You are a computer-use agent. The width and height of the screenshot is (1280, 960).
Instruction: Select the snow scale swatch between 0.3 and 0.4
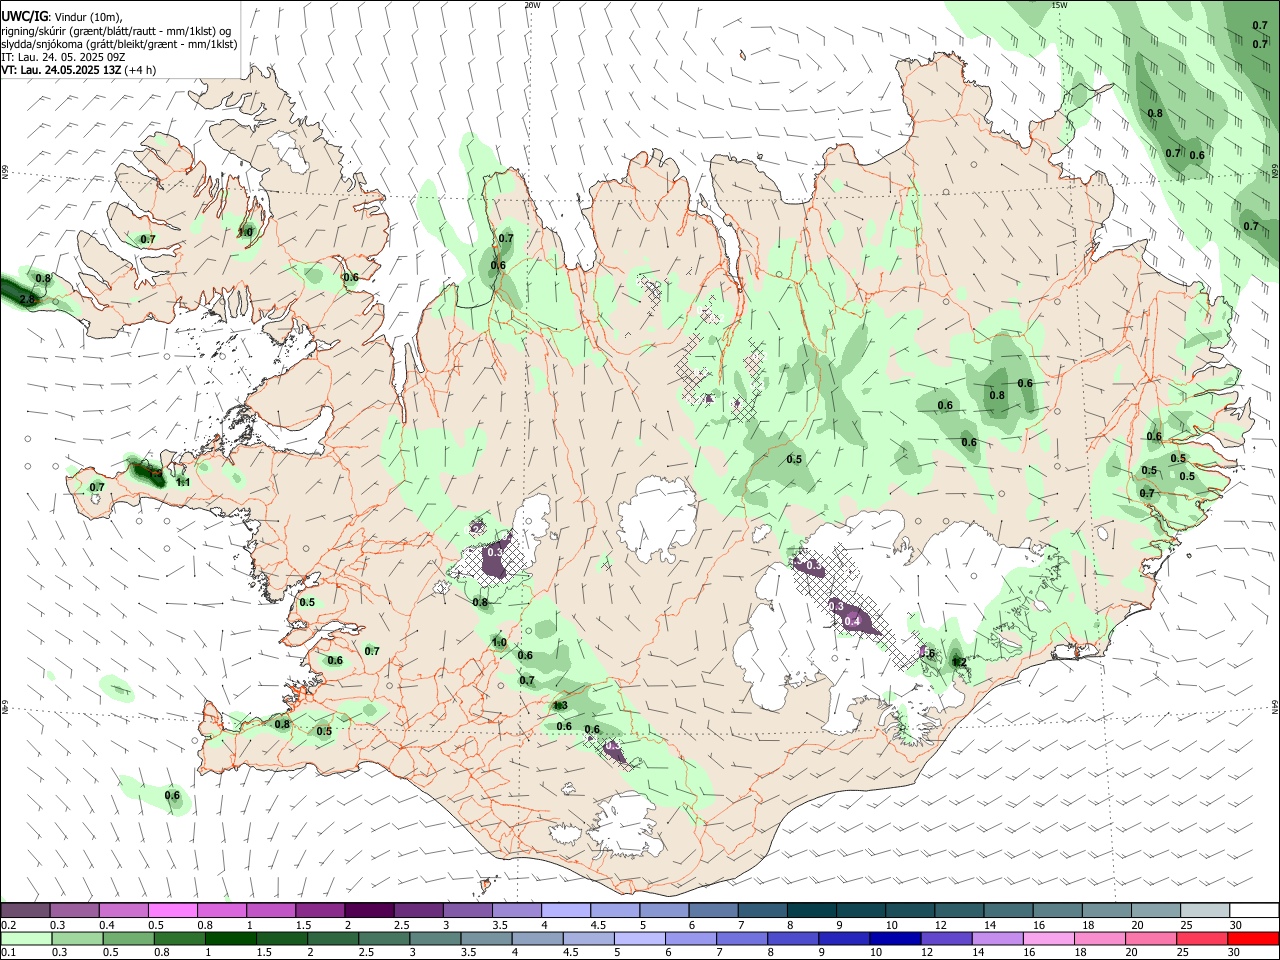[74, 911]
